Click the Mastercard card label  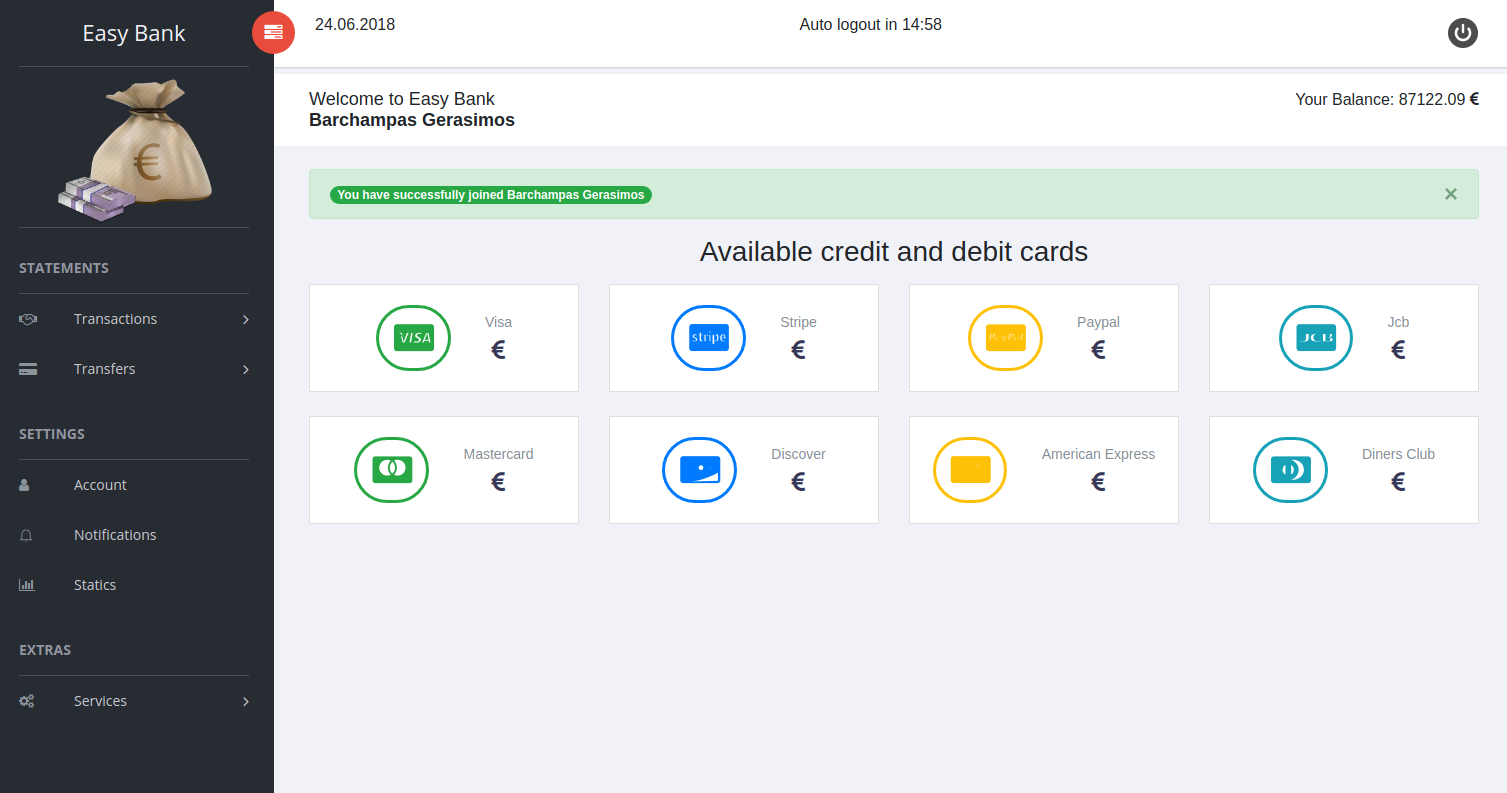click(x=498, y=454)
